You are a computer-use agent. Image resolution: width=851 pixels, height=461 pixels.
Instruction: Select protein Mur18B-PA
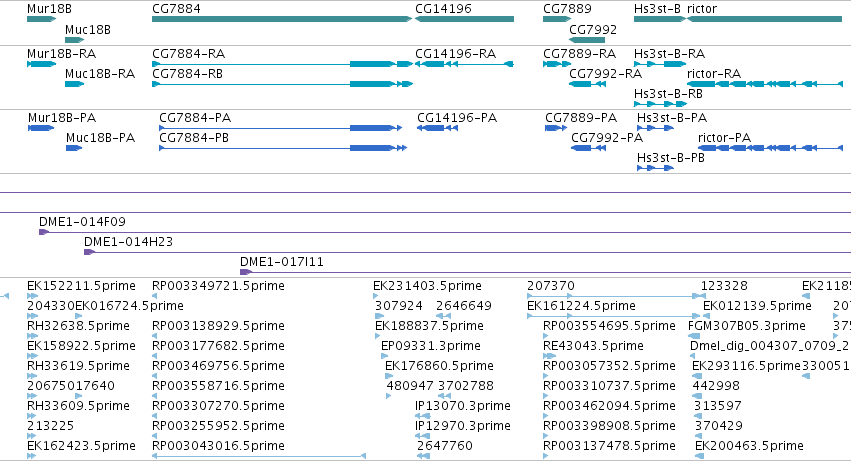pyautogui.click(x=62, y=118)
